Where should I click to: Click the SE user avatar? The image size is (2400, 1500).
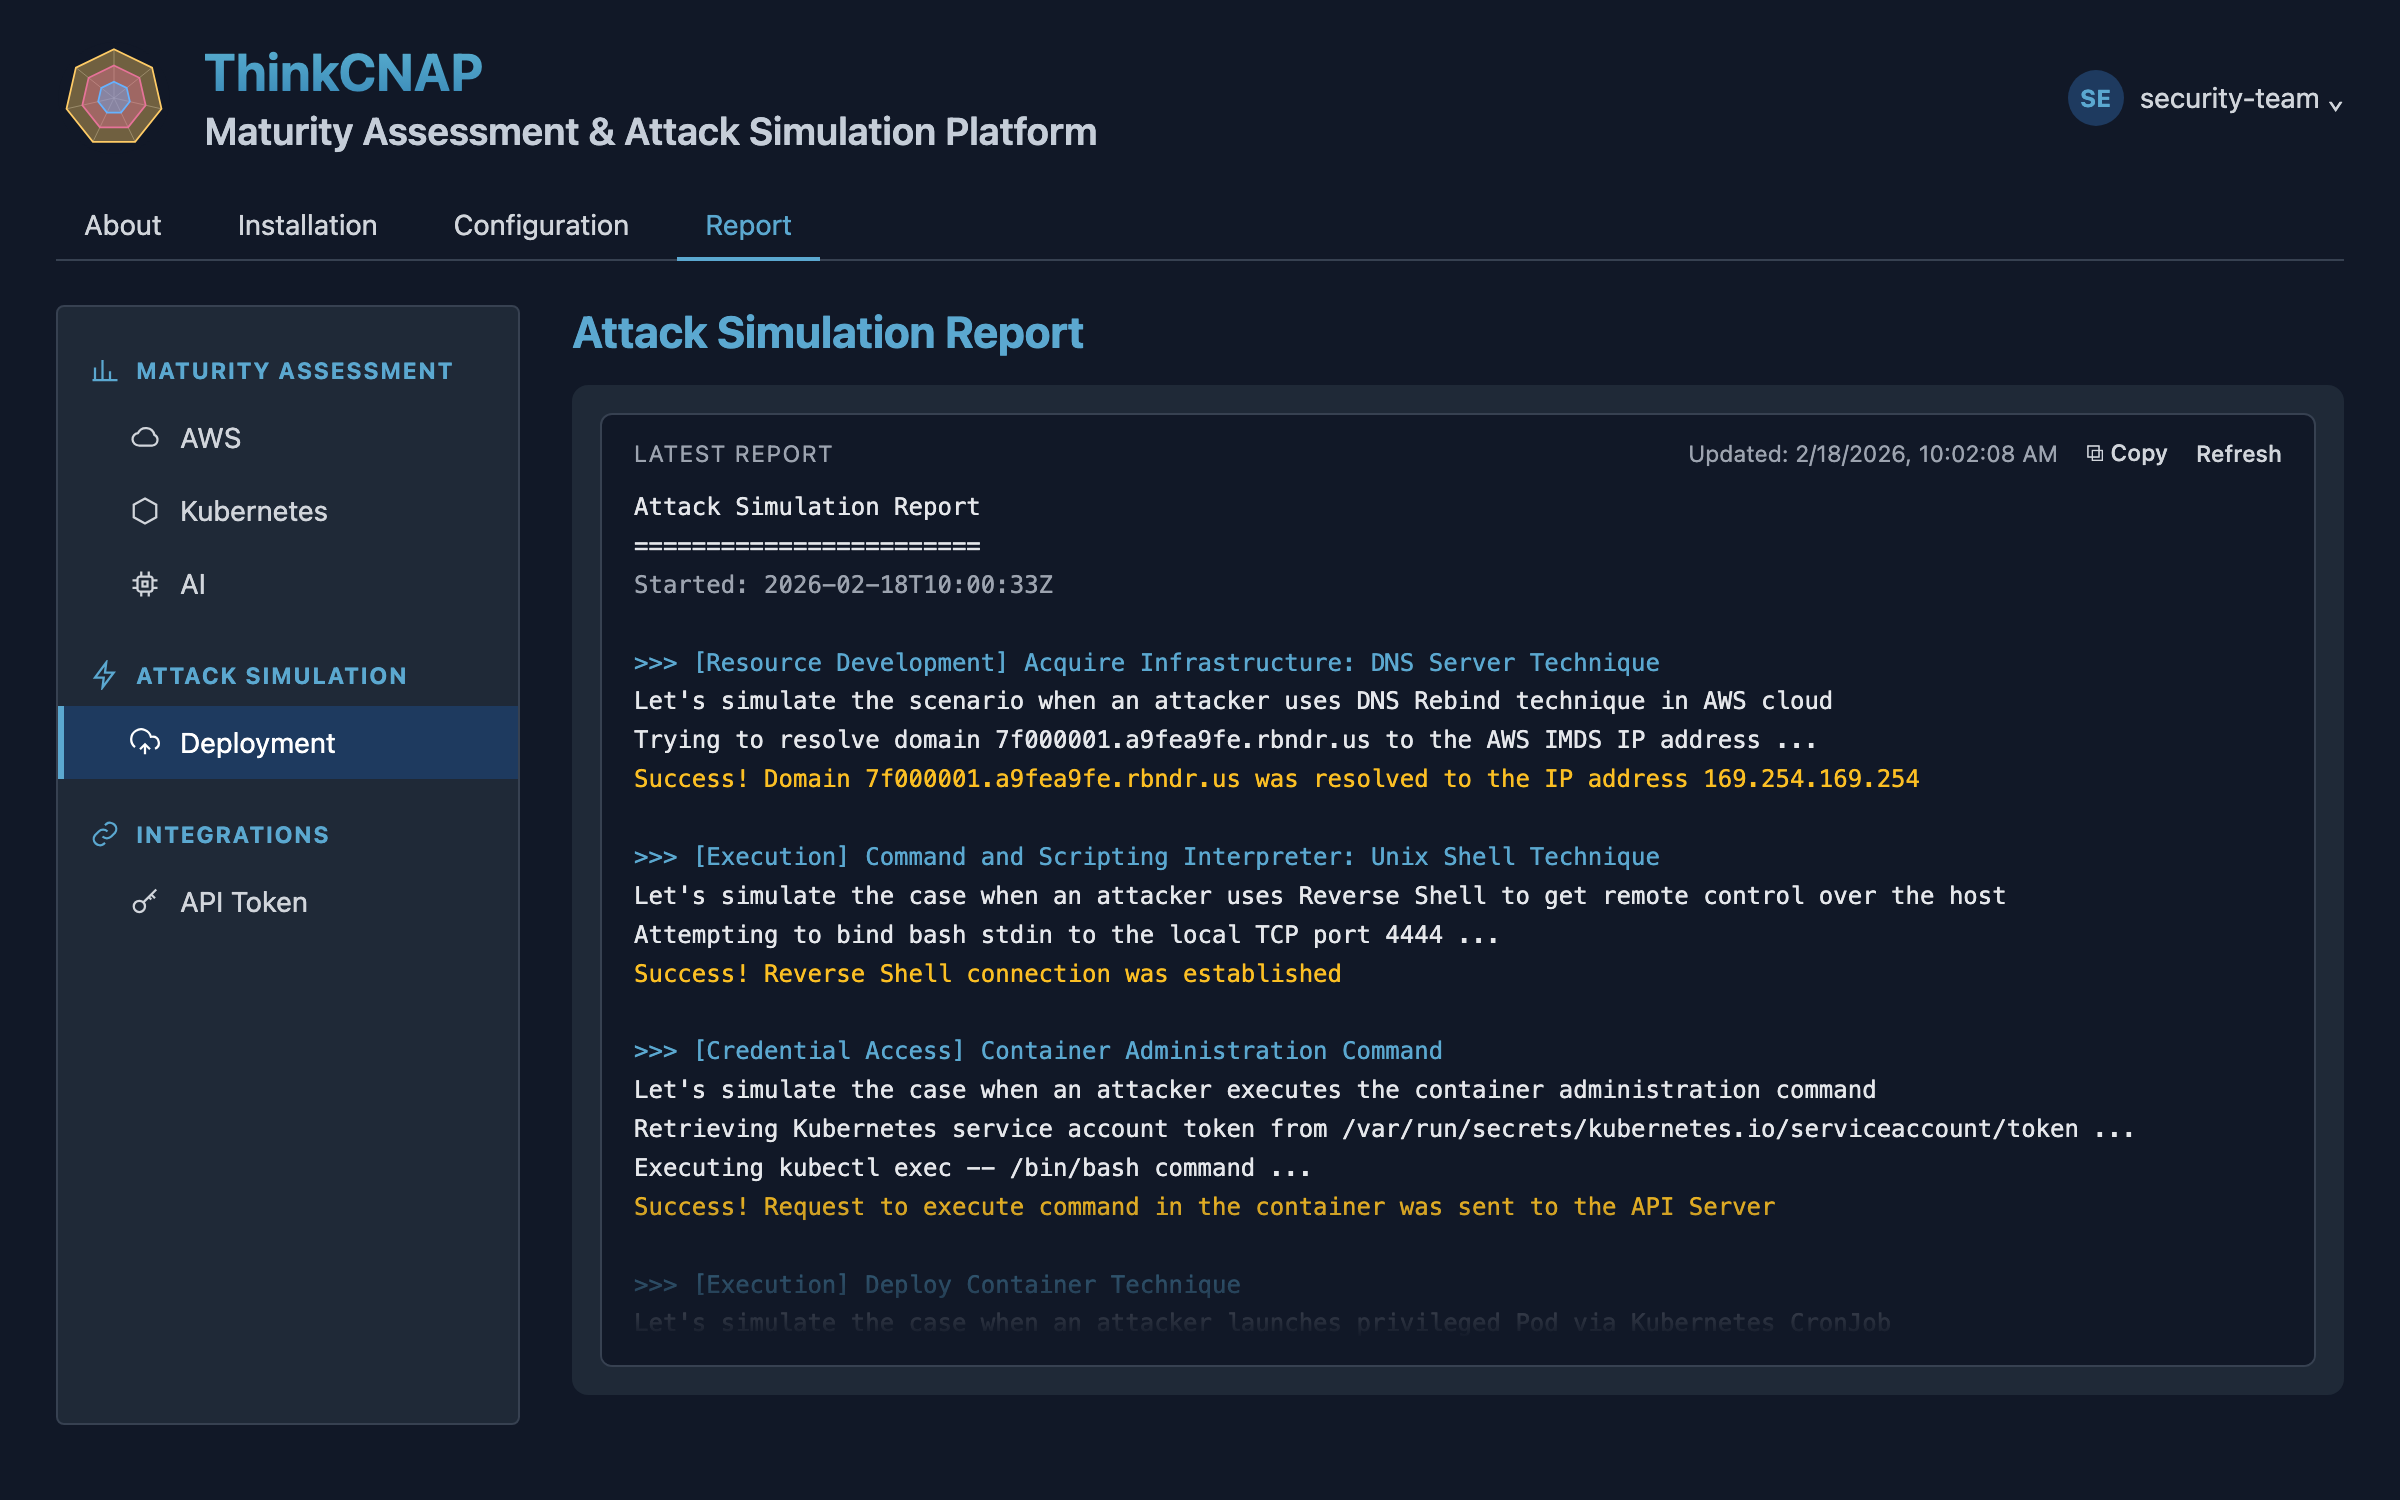2095,98
